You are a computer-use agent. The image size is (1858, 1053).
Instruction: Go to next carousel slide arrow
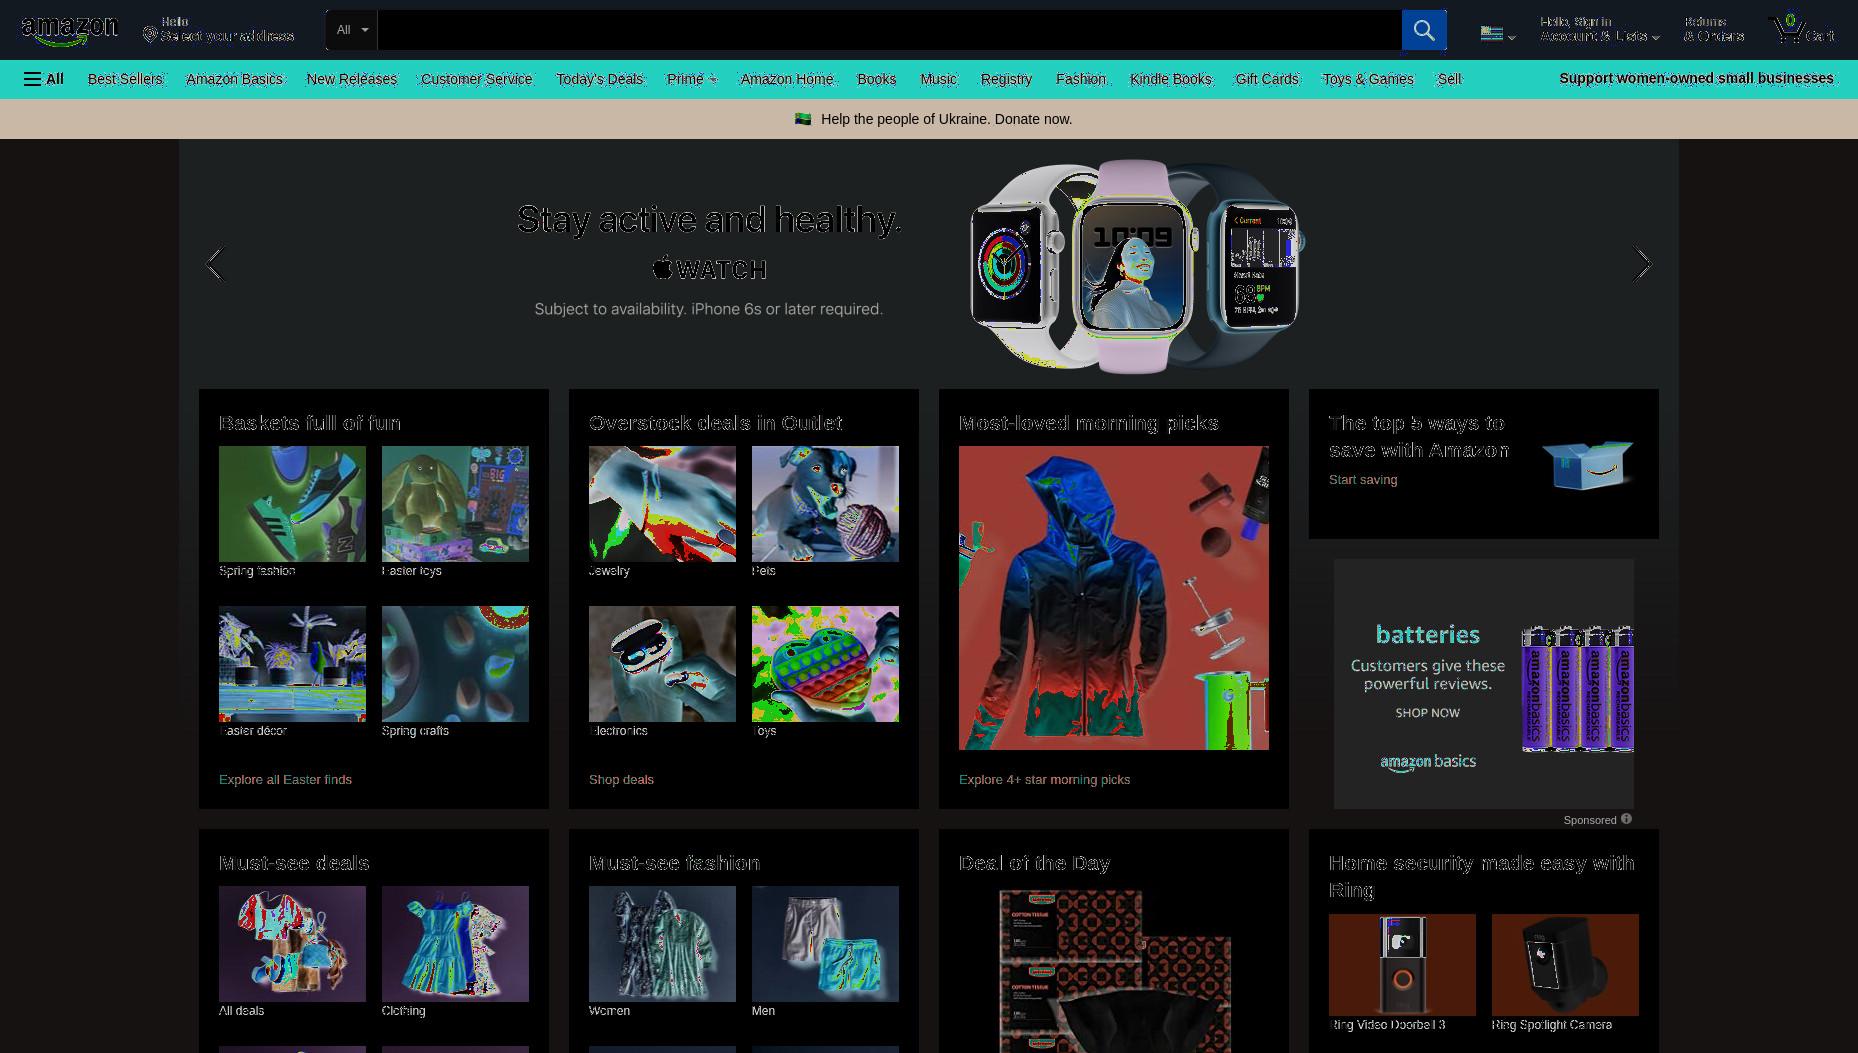coord(1642,264)
